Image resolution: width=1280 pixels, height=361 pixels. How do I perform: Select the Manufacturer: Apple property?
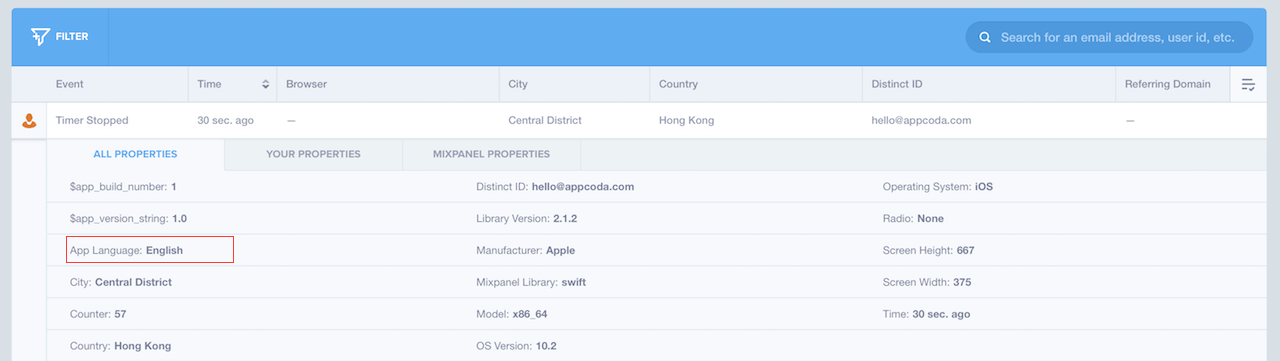pyautogui.click(x=526, y=250)
